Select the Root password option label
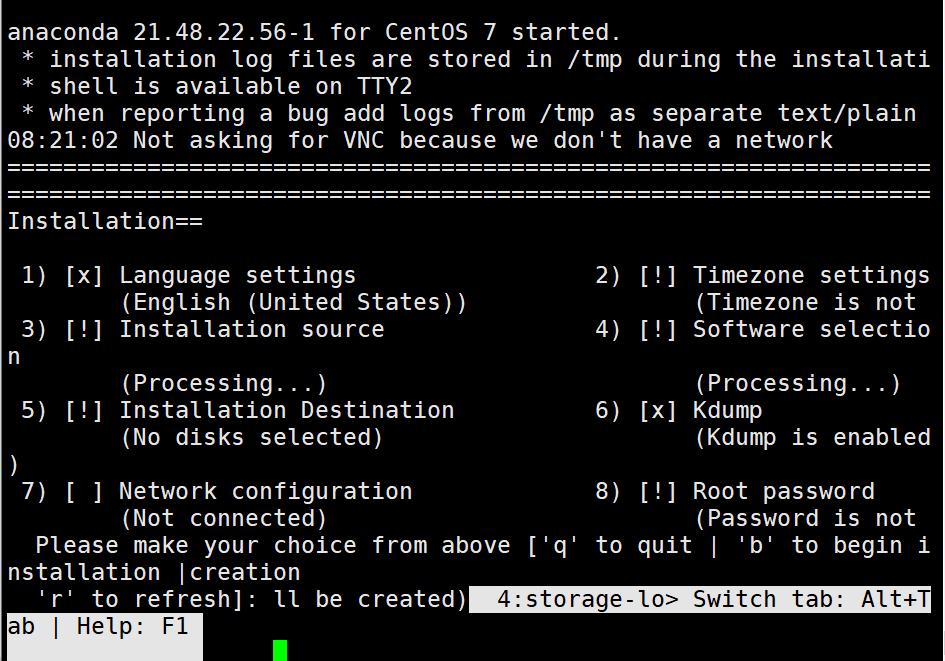Screen dimensions: 945x661 783,492
